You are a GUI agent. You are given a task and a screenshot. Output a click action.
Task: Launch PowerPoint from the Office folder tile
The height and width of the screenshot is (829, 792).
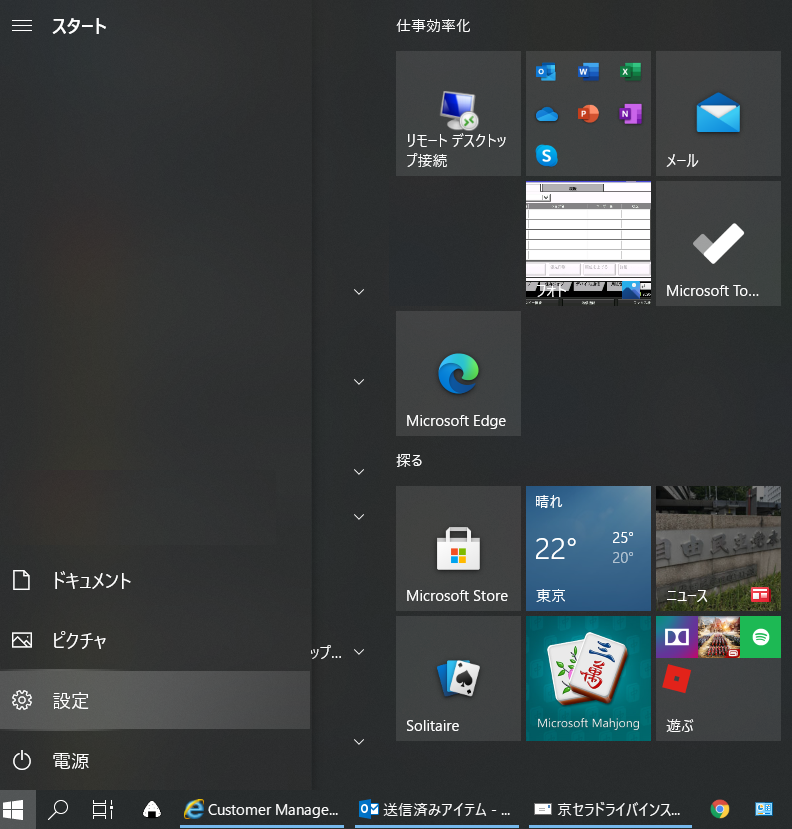pyautogui.click(x=588, y=114)
